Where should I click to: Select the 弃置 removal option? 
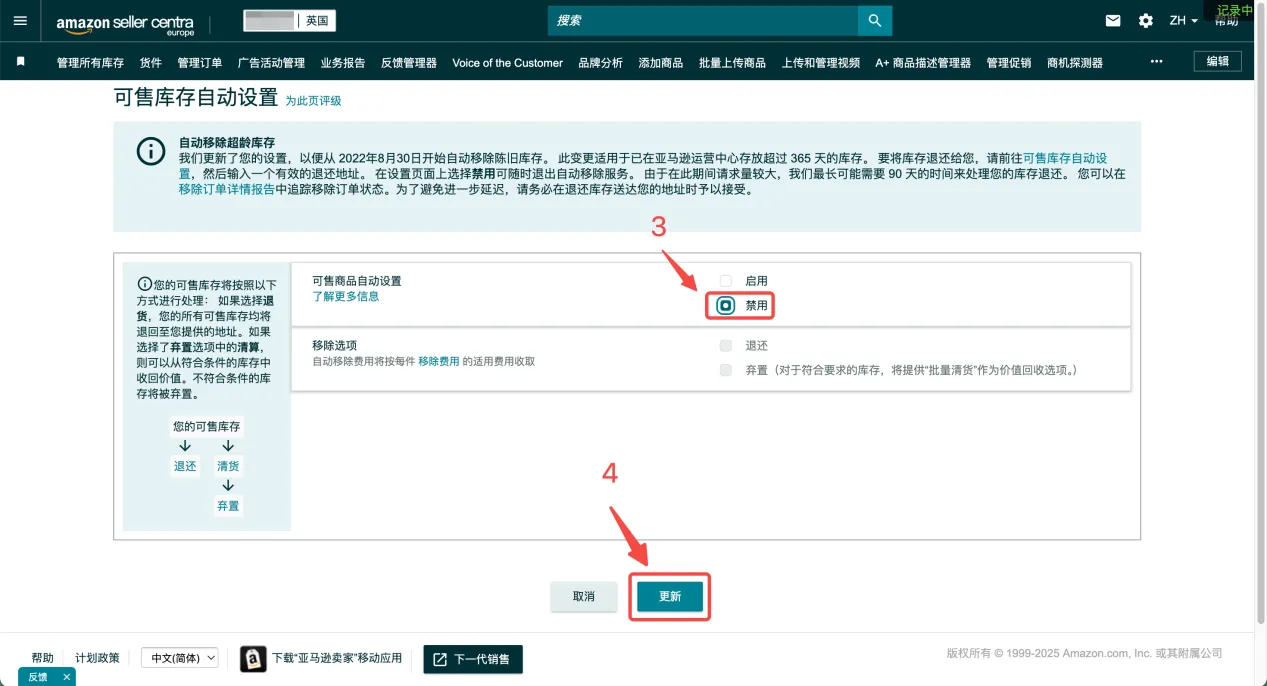[x=726, y=370]
